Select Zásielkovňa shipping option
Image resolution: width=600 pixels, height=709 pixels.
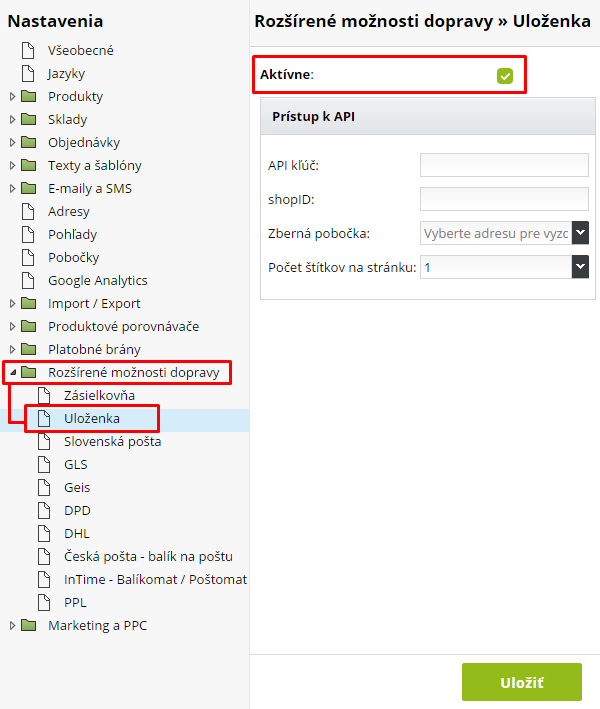(x=99, y=395)
